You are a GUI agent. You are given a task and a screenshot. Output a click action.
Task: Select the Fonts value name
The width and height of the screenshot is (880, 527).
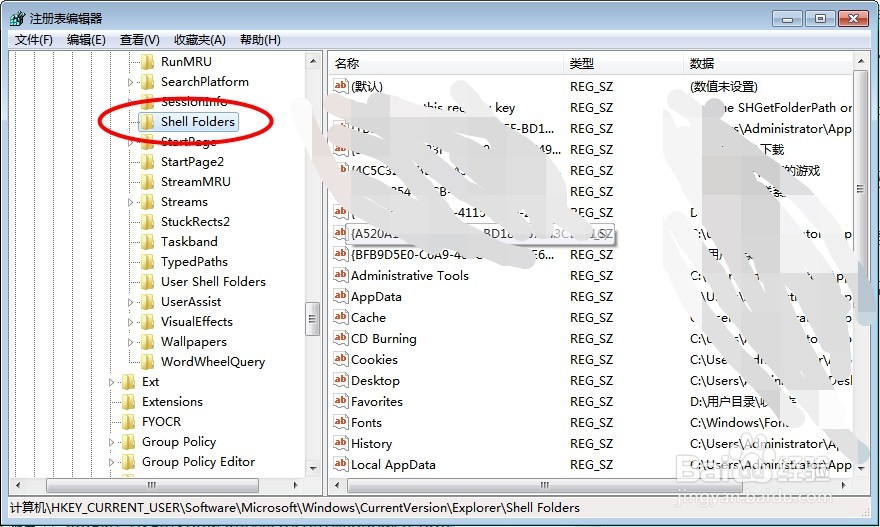click(x=366, y=423)
